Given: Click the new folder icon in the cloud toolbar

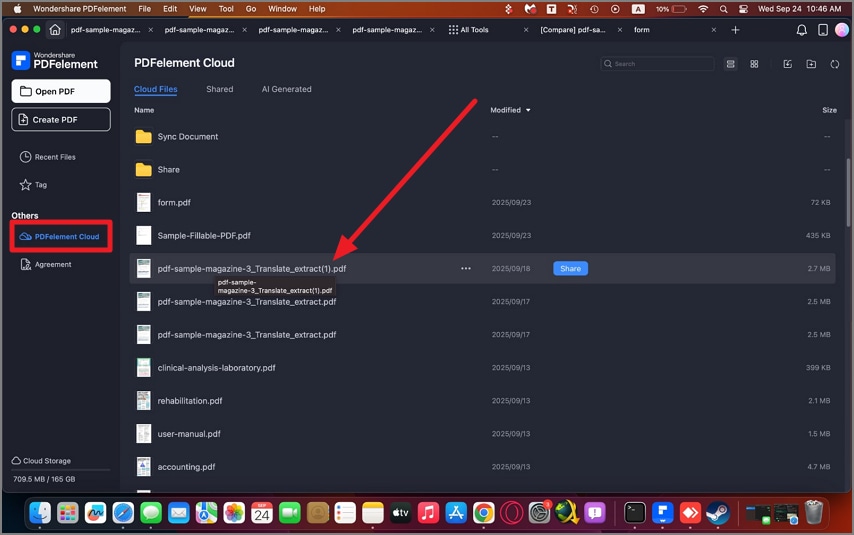Looking at the screenshot, I should pos(811,64).
